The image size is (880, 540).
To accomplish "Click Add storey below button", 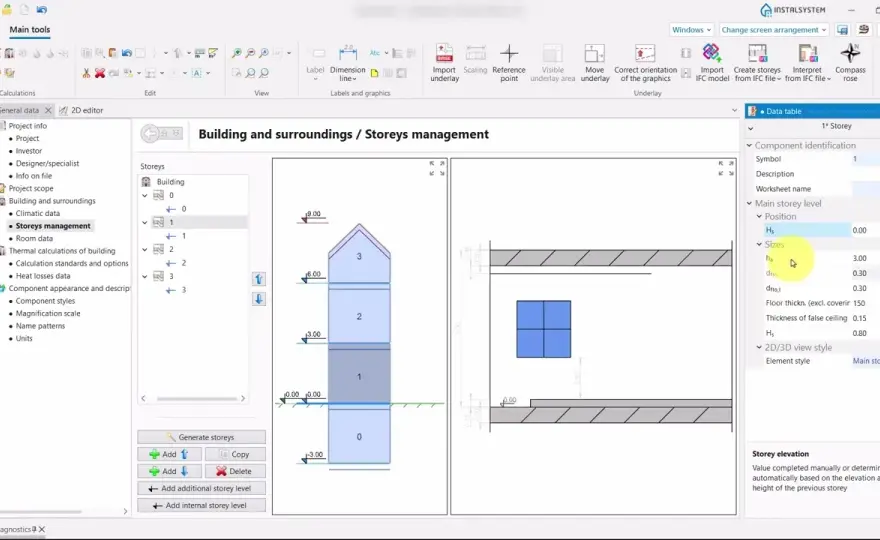I will click(x=169, y=471).
